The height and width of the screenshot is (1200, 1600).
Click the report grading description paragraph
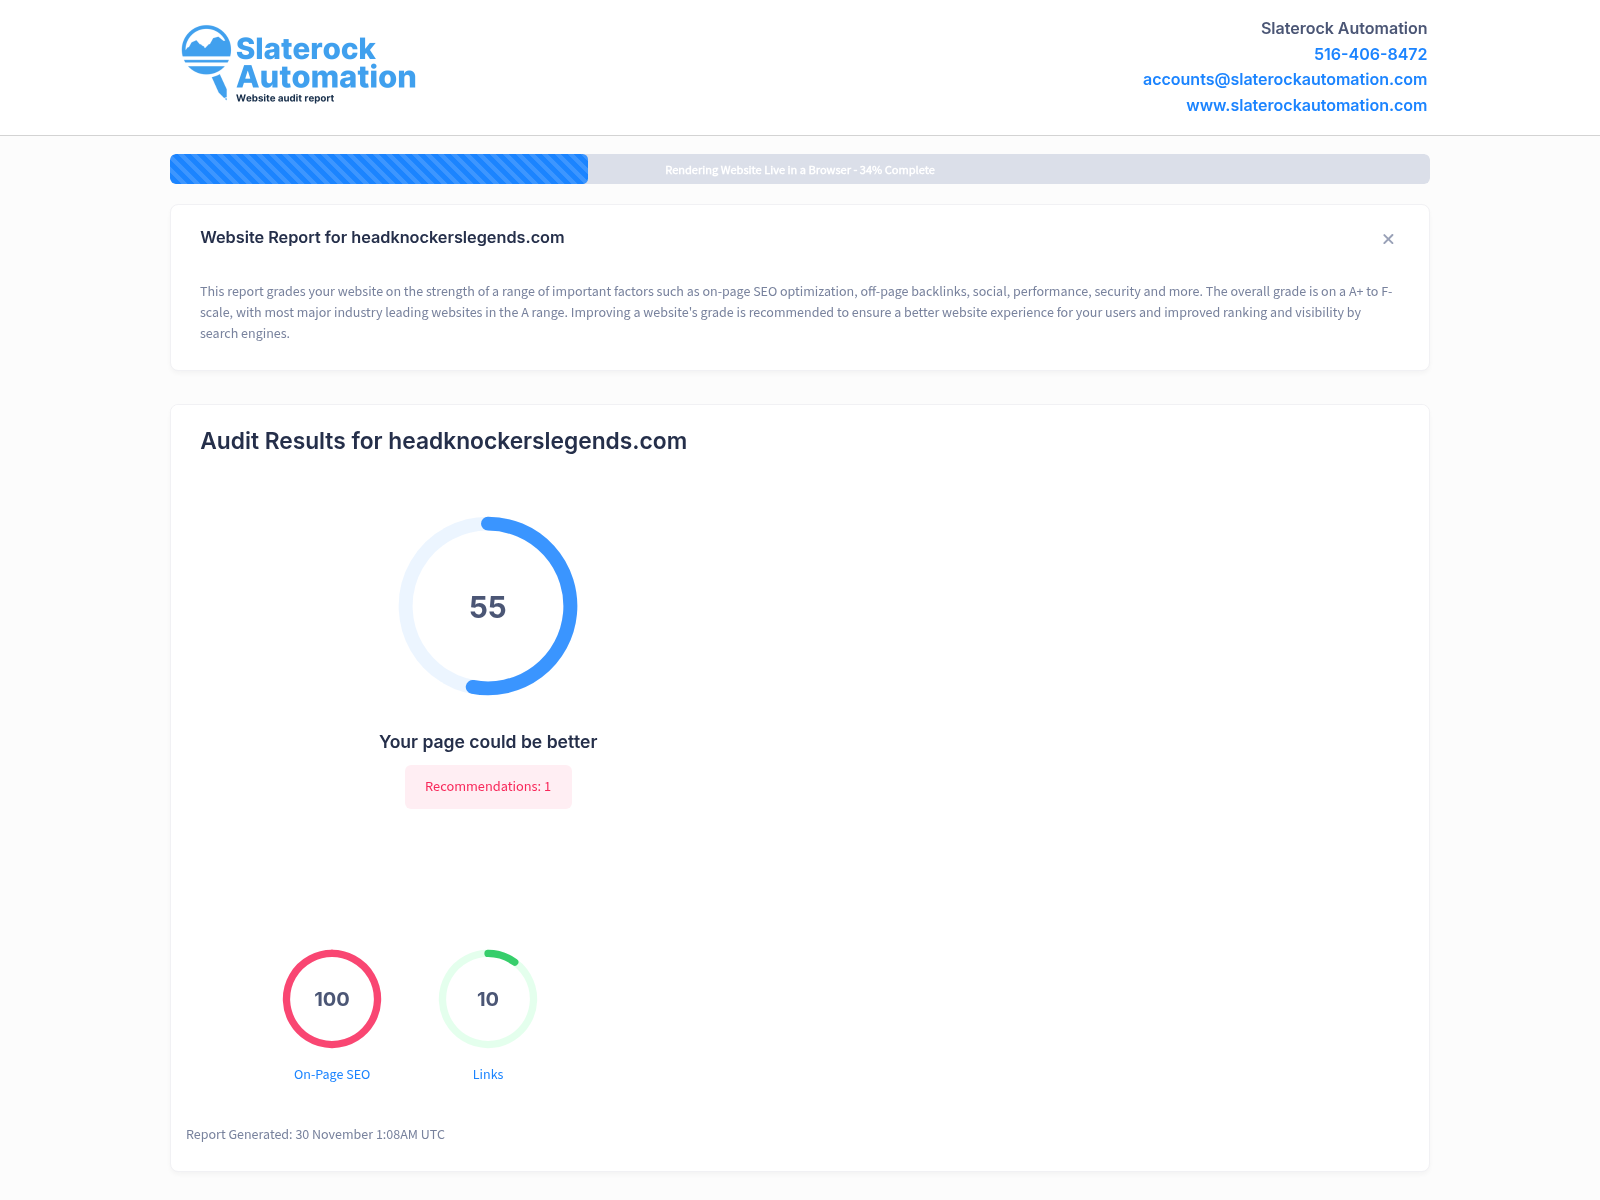point(796,312)
